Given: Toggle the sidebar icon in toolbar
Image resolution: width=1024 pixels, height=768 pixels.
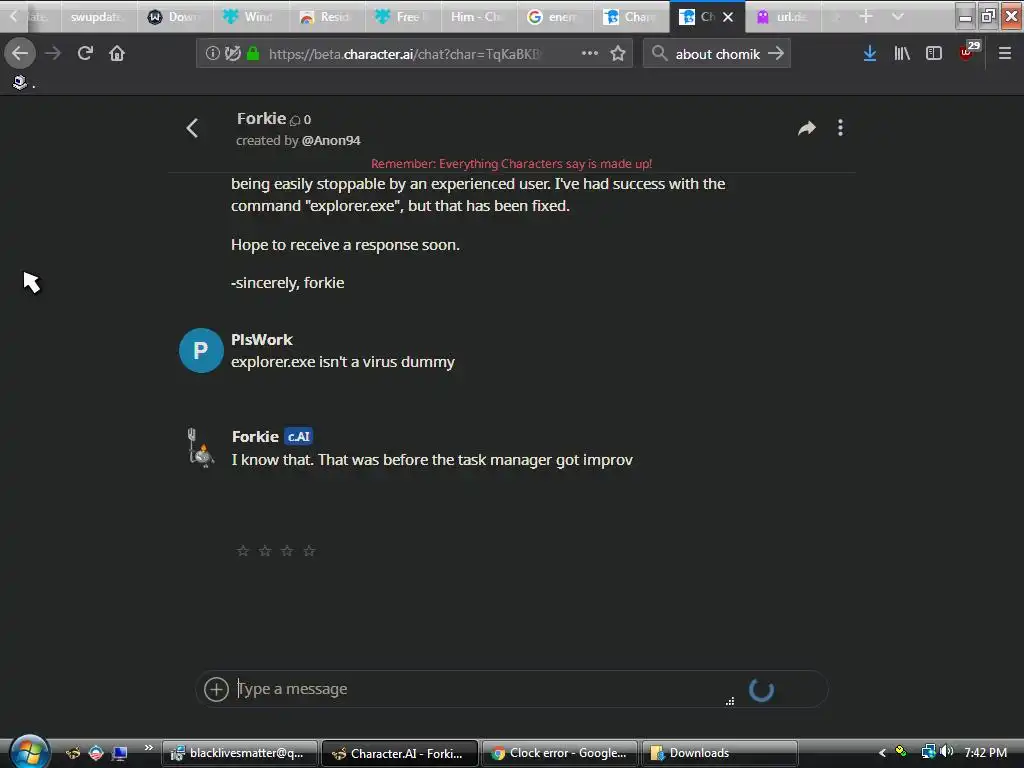Looking at the screenshot, I should pos(934,53).
